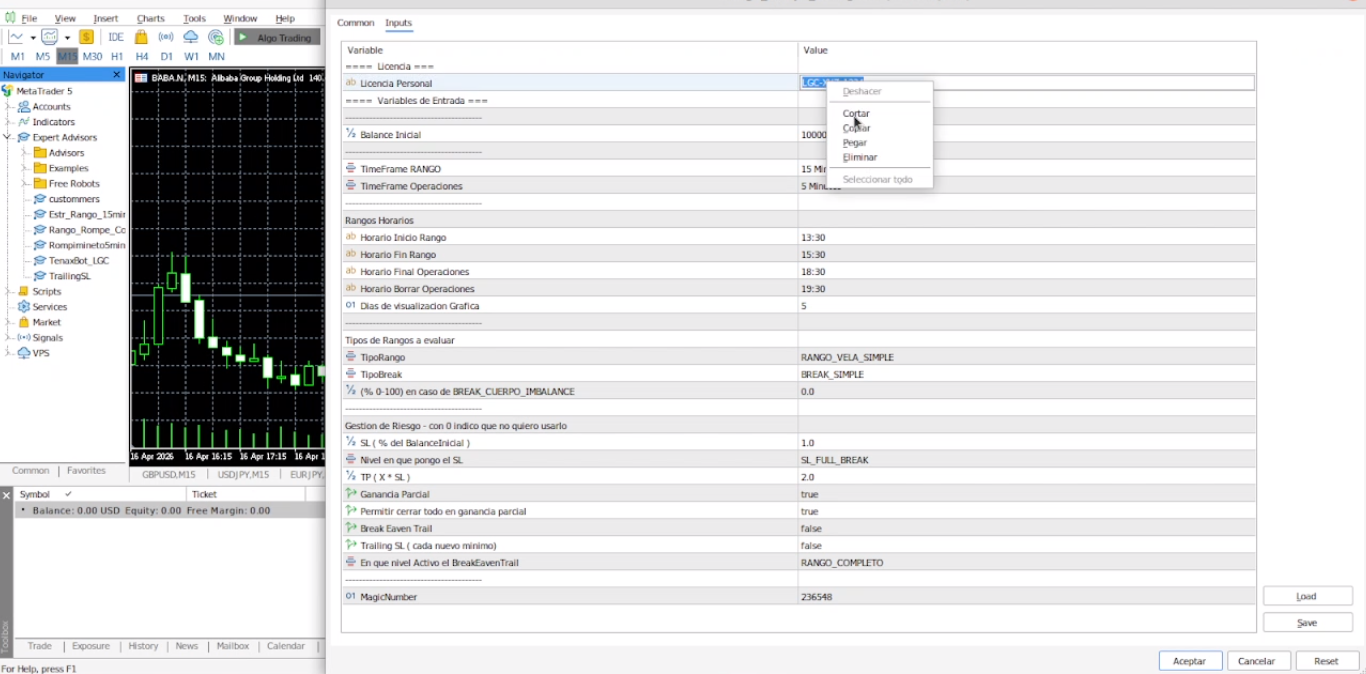Open the templates dropdown arrow
The image size is (1366, 674).
(x=67, y=38)
